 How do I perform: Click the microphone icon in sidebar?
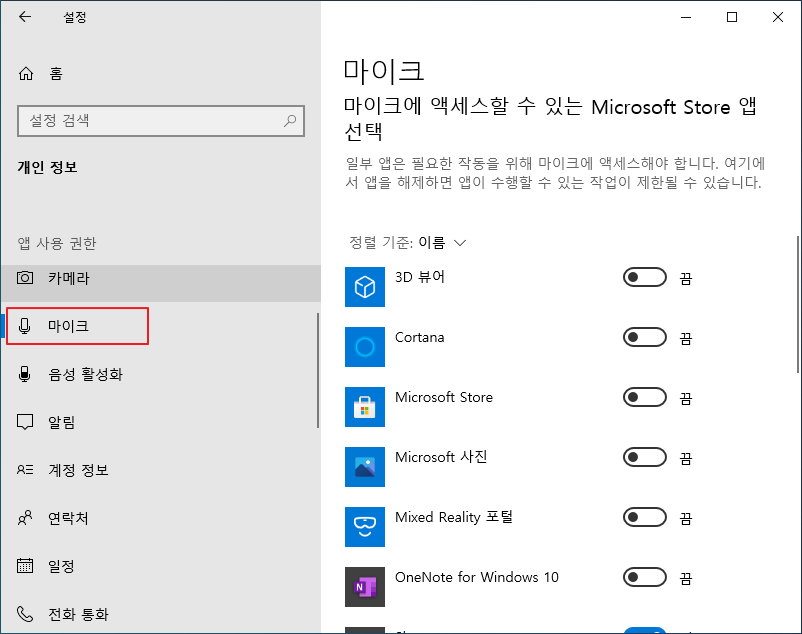25,326
